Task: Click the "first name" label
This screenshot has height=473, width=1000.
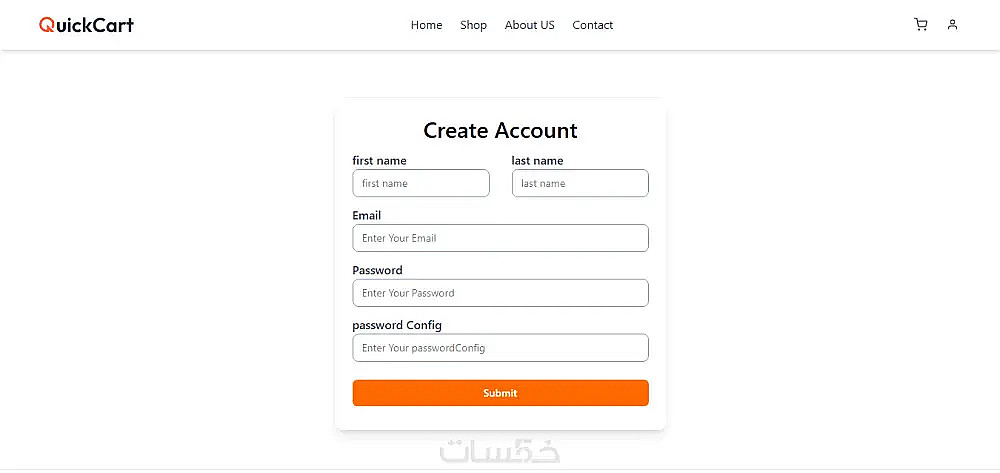Action: click(379, 161)
